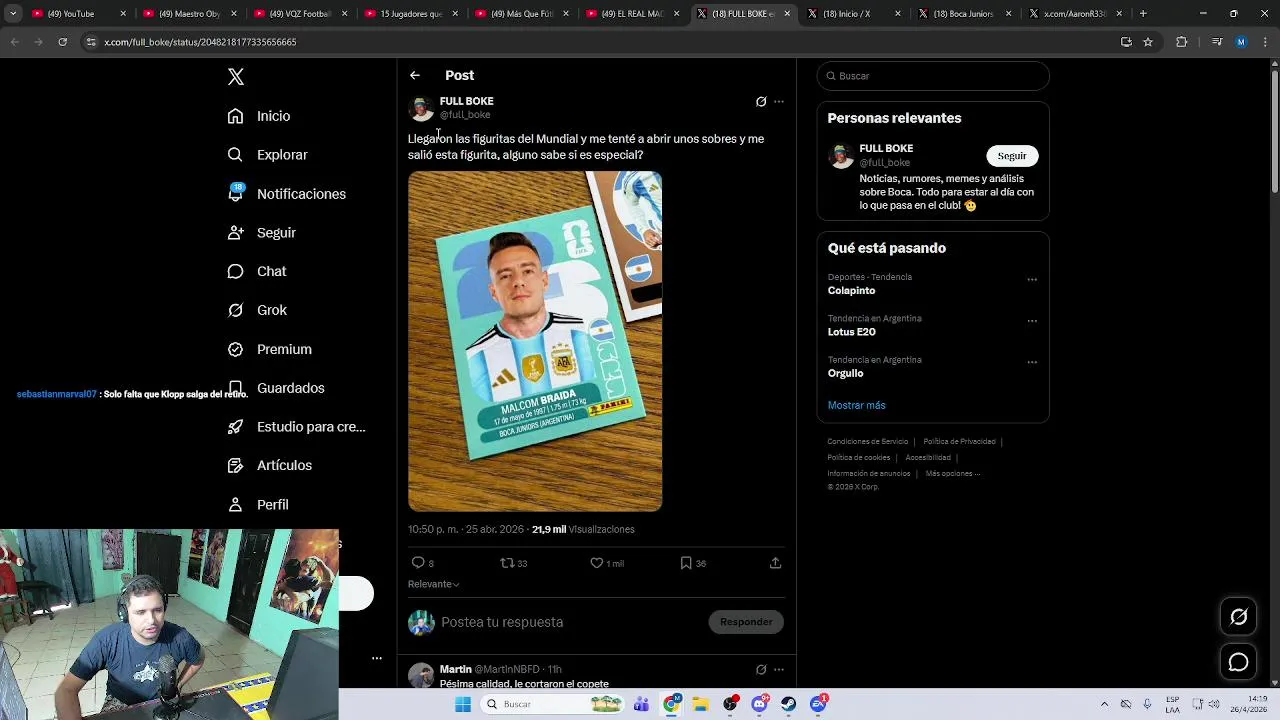The height and width of the screenshot is (720, 1280).
Task: Open the Chrome extensions menu
Action: (x=1181, y=42)
